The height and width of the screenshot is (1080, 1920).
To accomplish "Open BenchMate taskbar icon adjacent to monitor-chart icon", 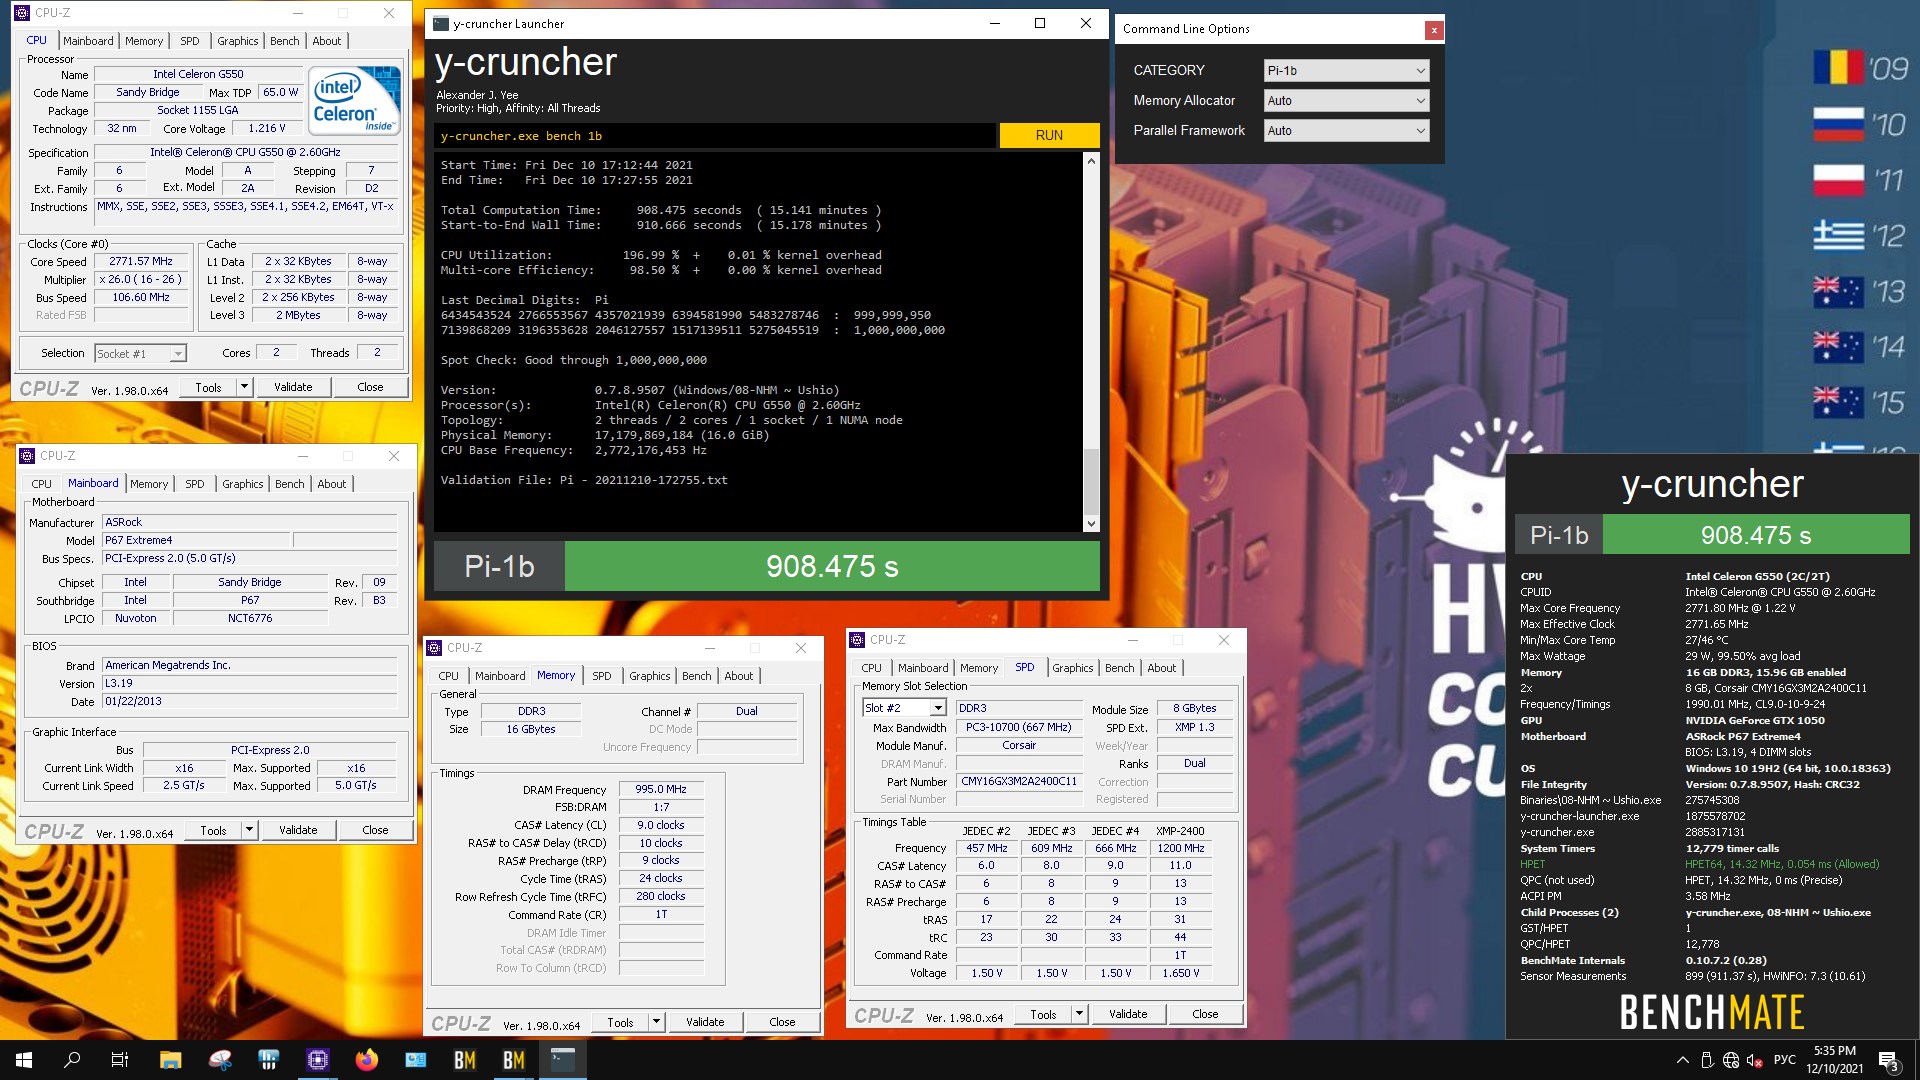I will tap(465, 1060).
